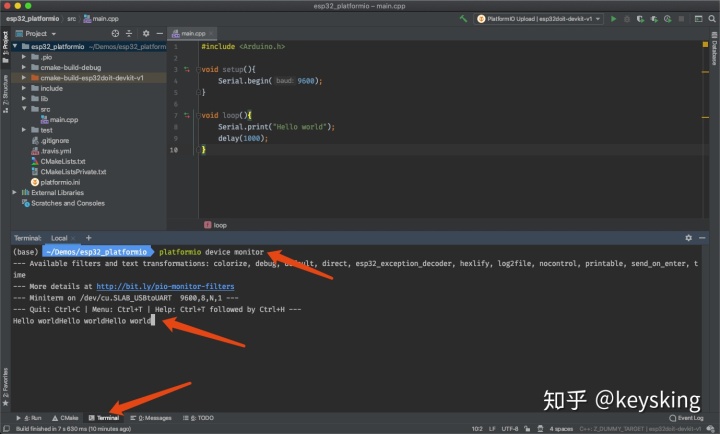Open the pio-monitor-filters link
The image size is (720, 434).
(x=165, y=287)
